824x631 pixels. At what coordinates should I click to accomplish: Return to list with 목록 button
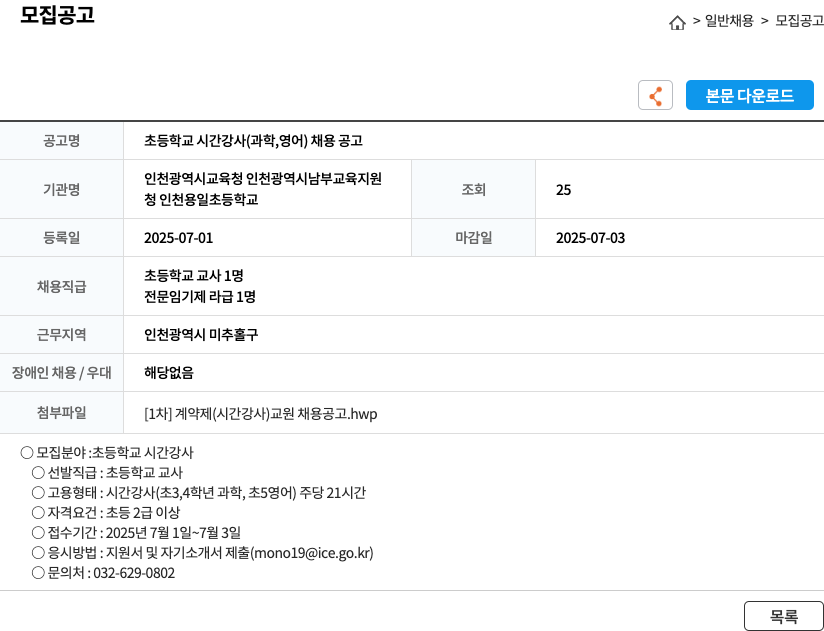(x=784, y=616)
